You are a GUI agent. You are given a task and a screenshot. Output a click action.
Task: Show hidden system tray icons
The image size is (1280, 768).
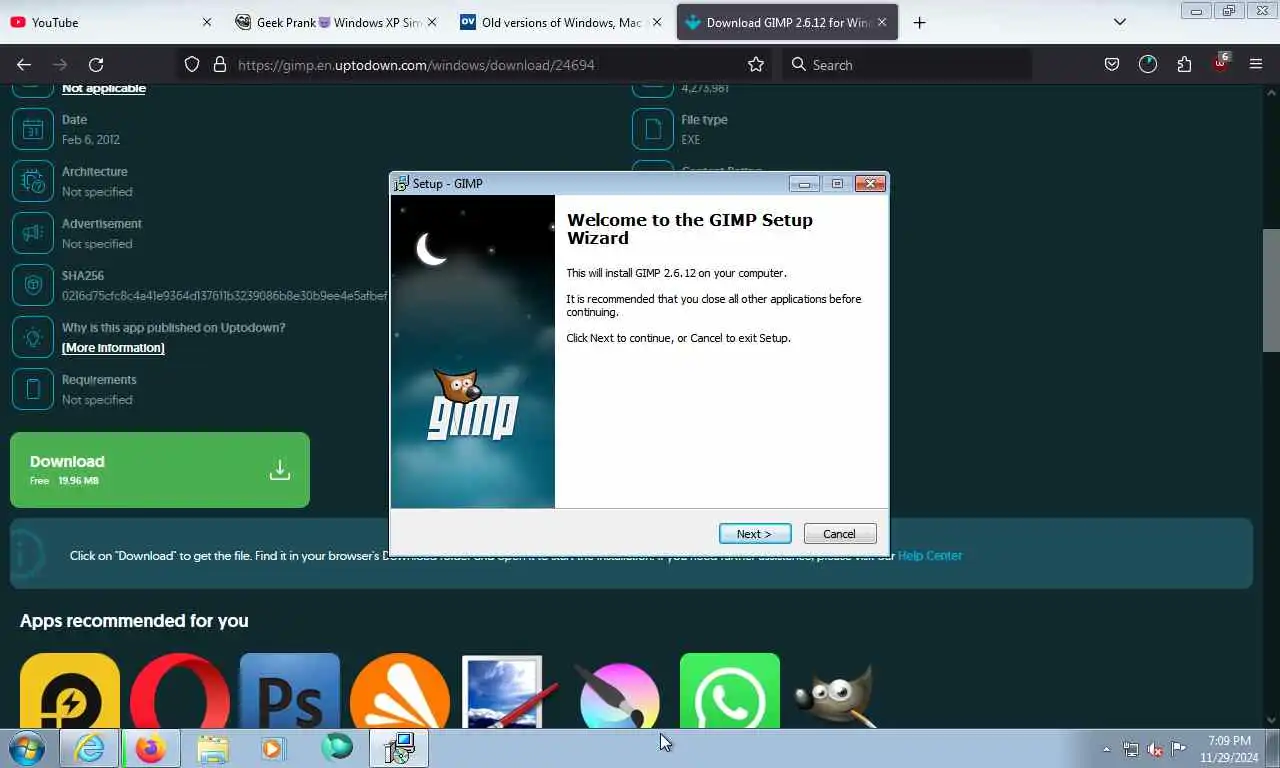1106,749
